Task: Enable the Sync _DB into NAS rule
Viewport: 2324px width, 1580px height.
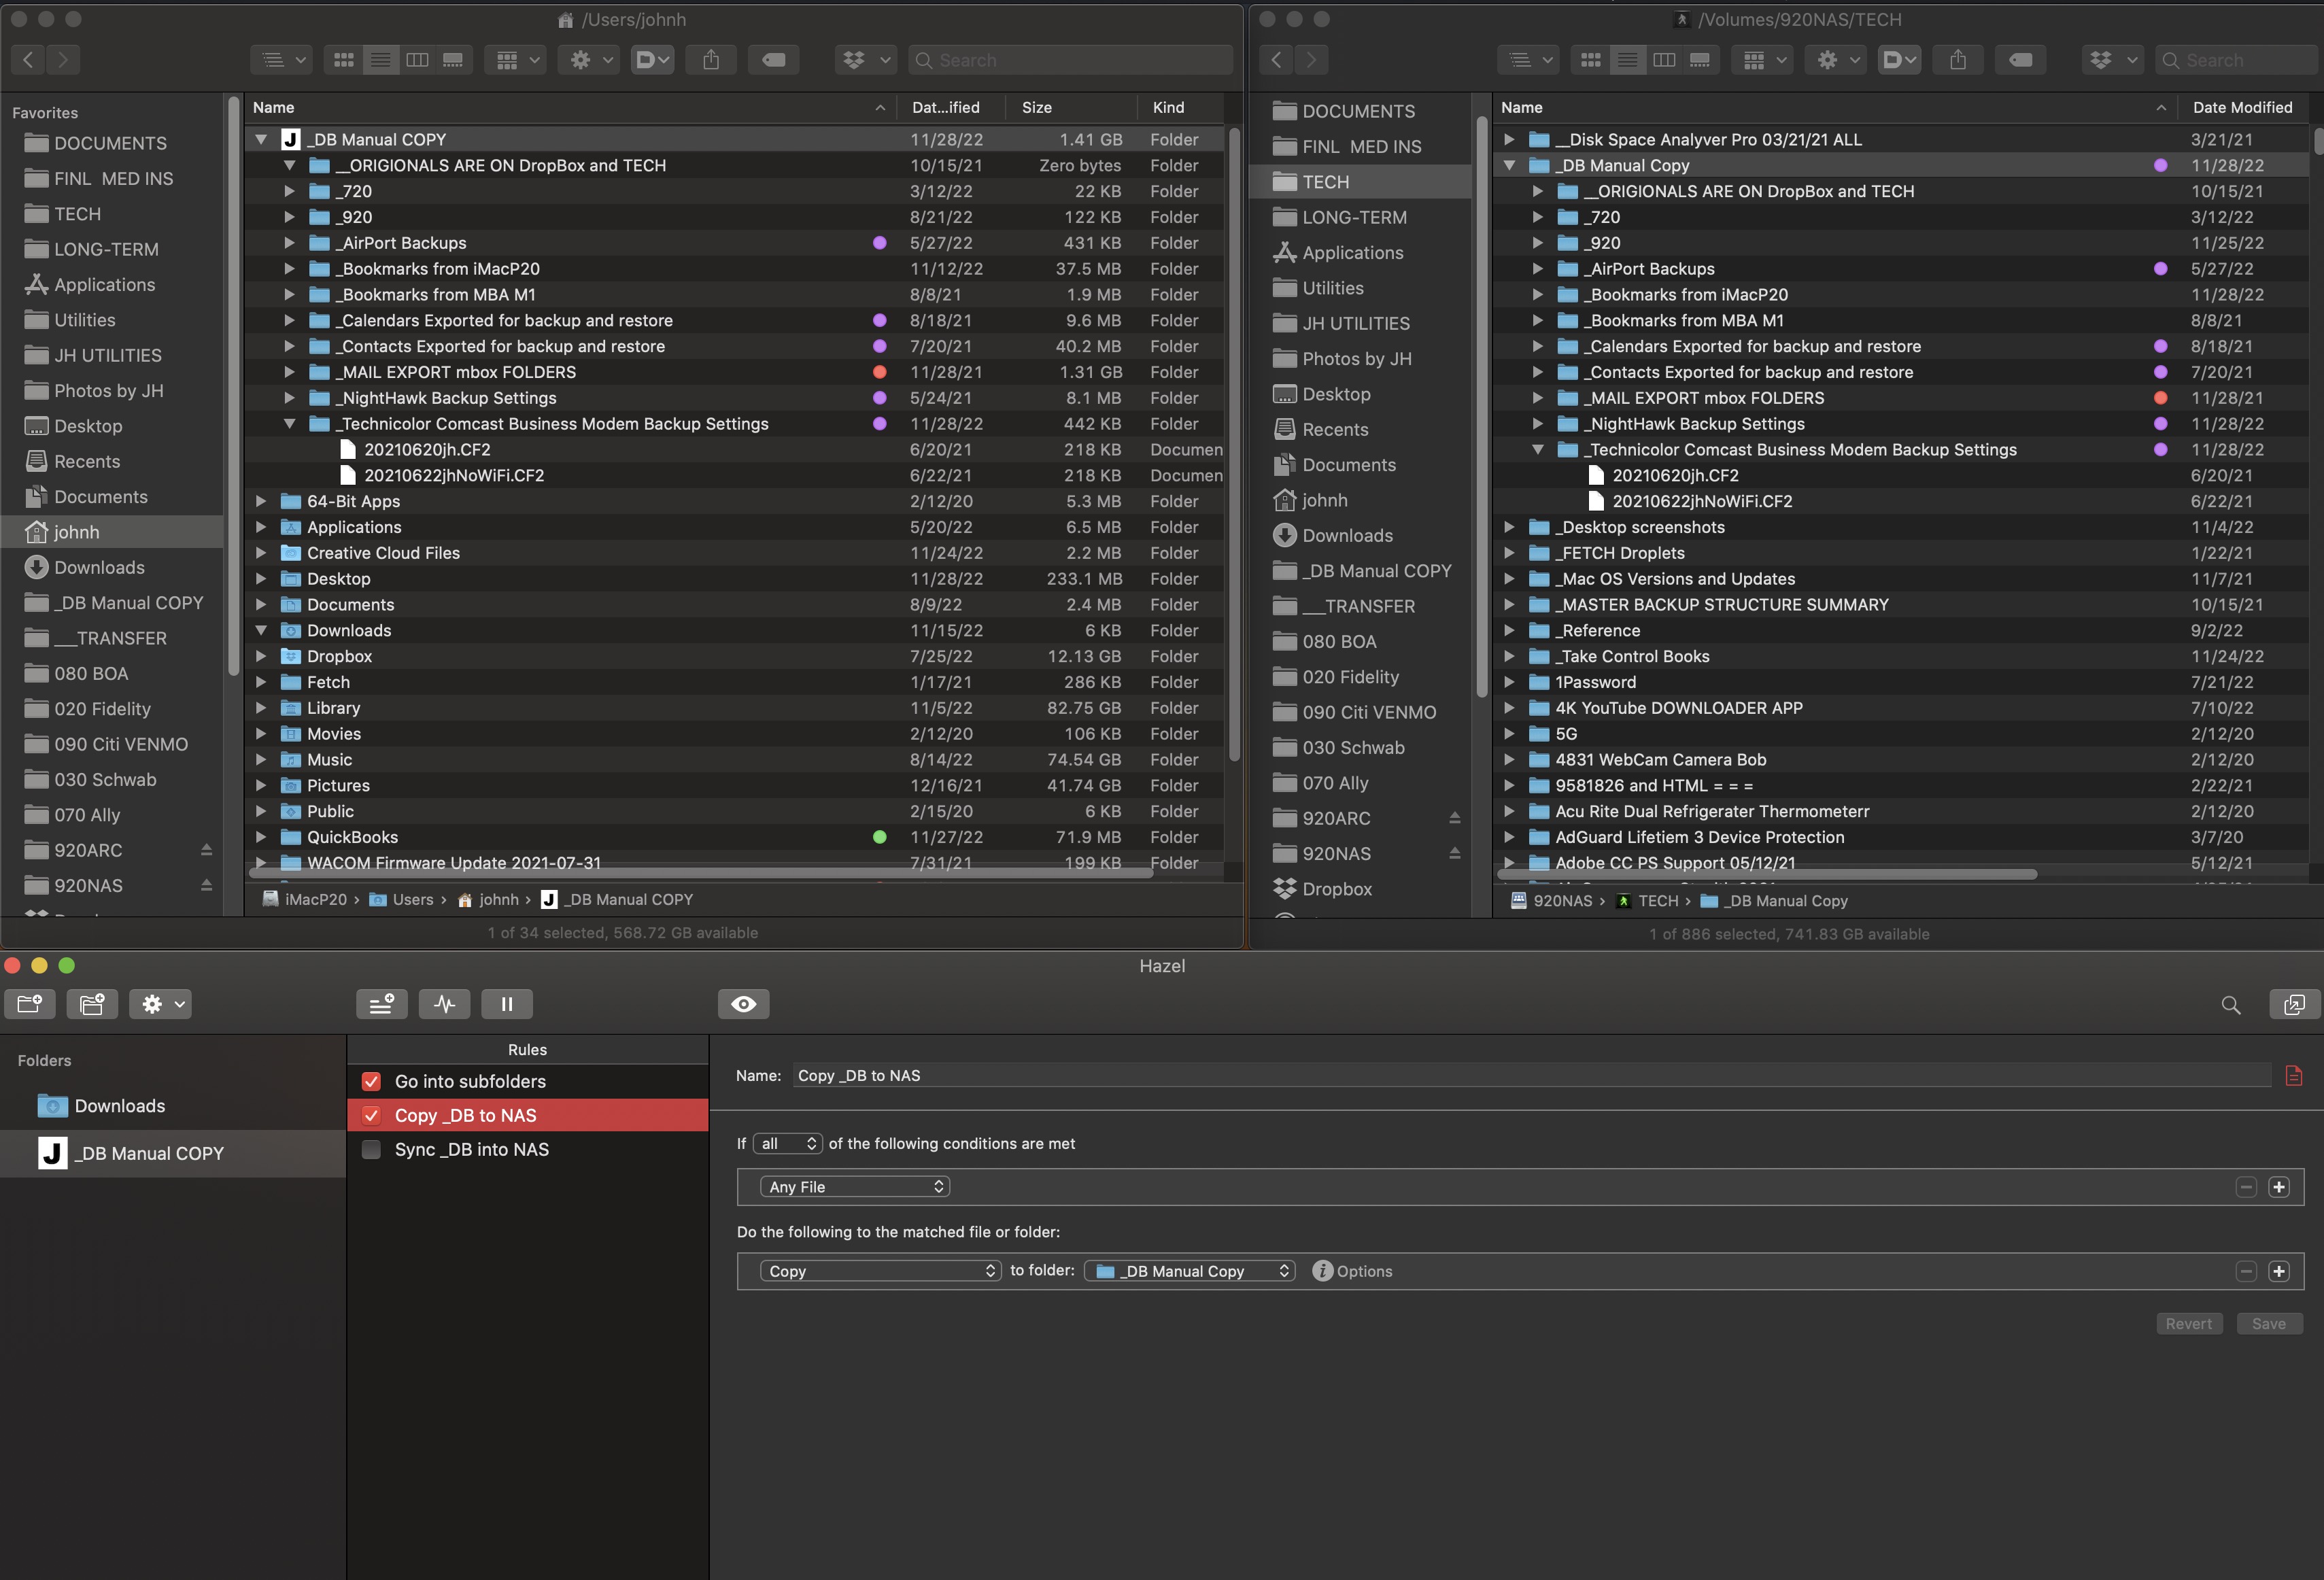Action: coord(371,1149)
